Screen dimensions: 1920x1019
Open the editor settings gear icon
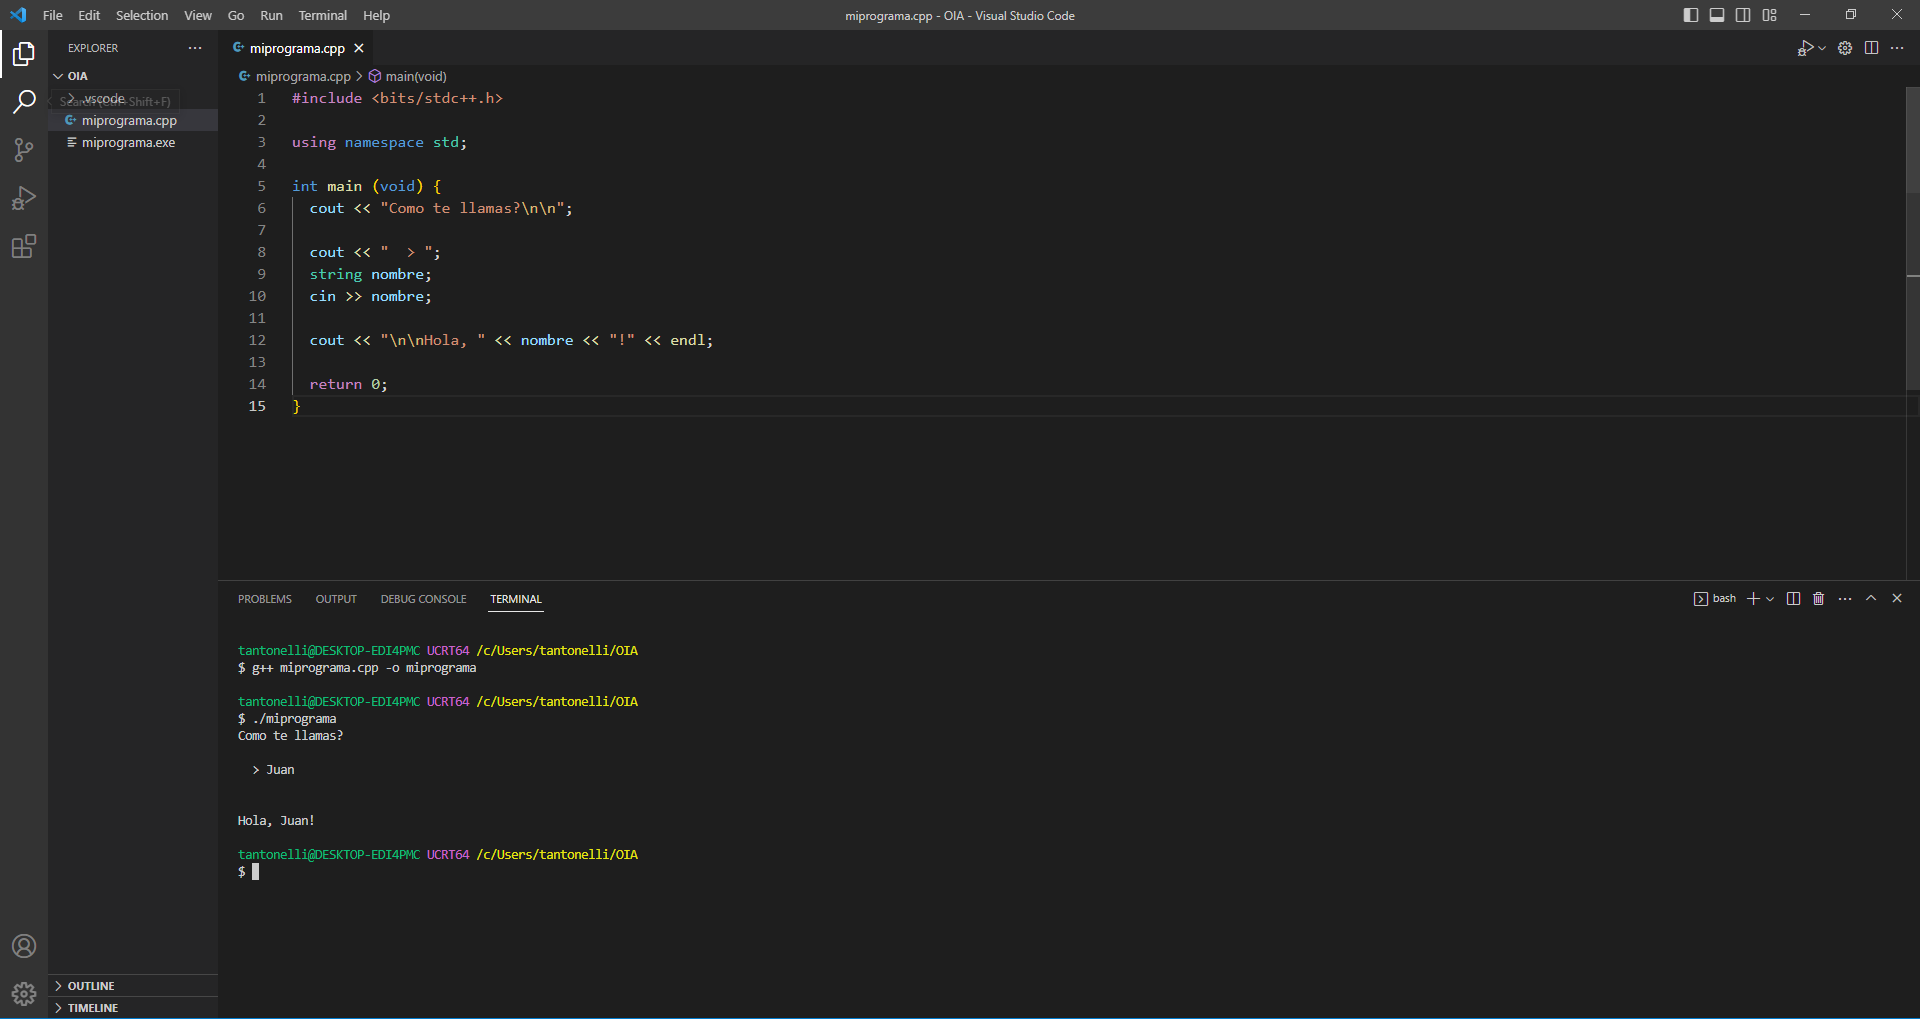[x=1845, y=48]
